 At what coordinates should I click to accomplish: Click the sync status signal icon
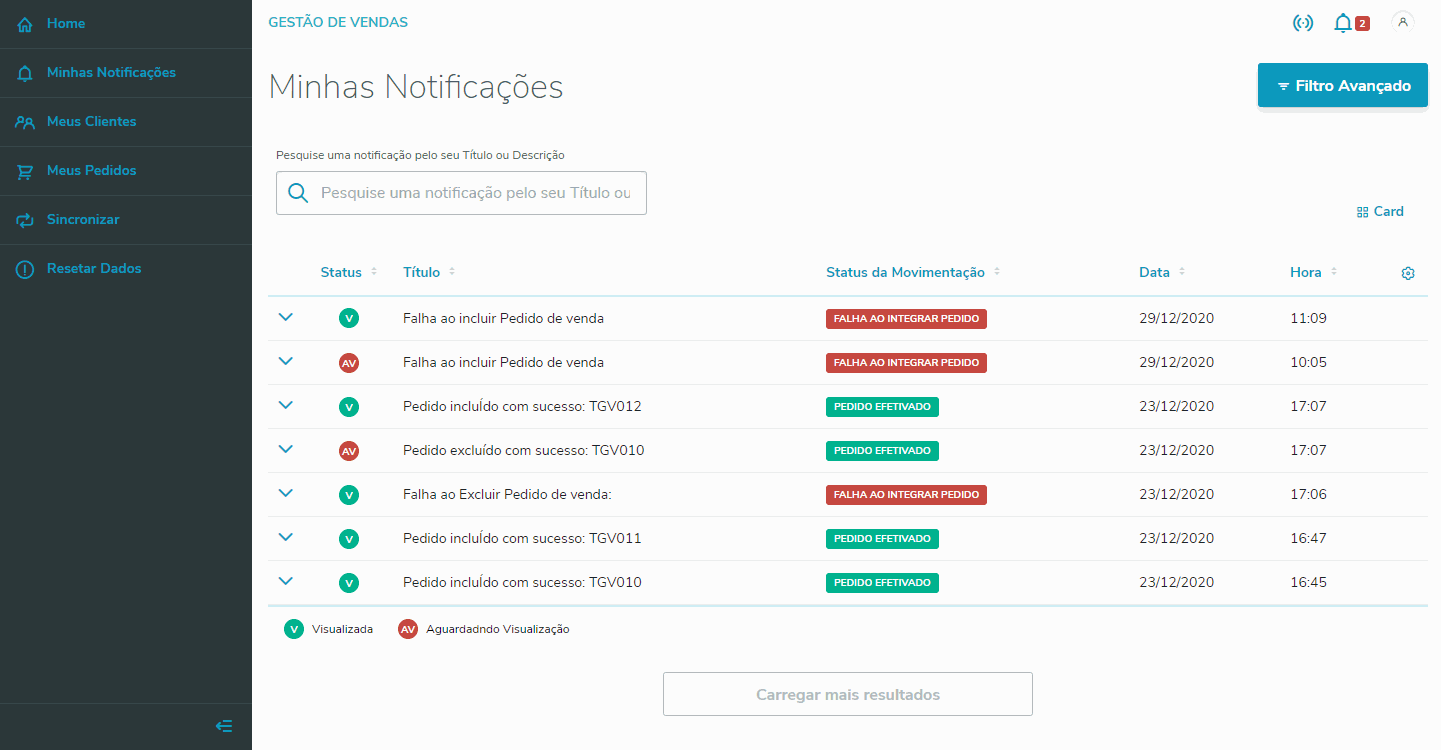coord(1303,23)
